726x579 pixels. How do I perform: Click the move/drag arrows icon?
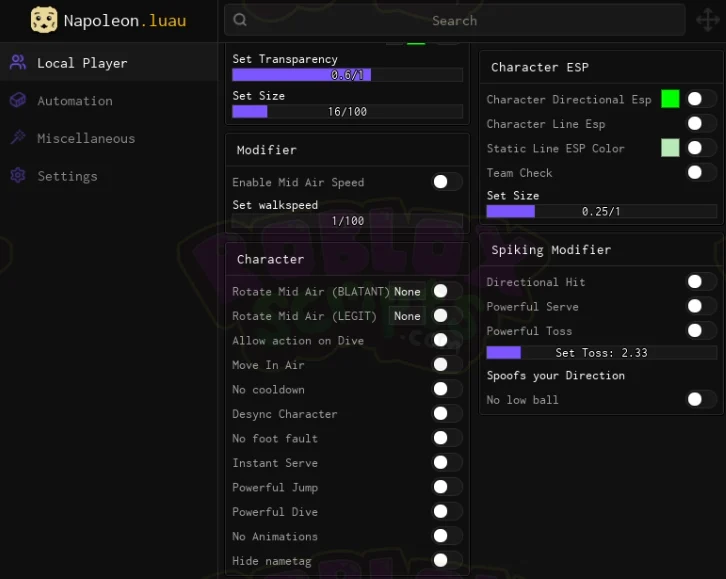[x=708, y=20]
